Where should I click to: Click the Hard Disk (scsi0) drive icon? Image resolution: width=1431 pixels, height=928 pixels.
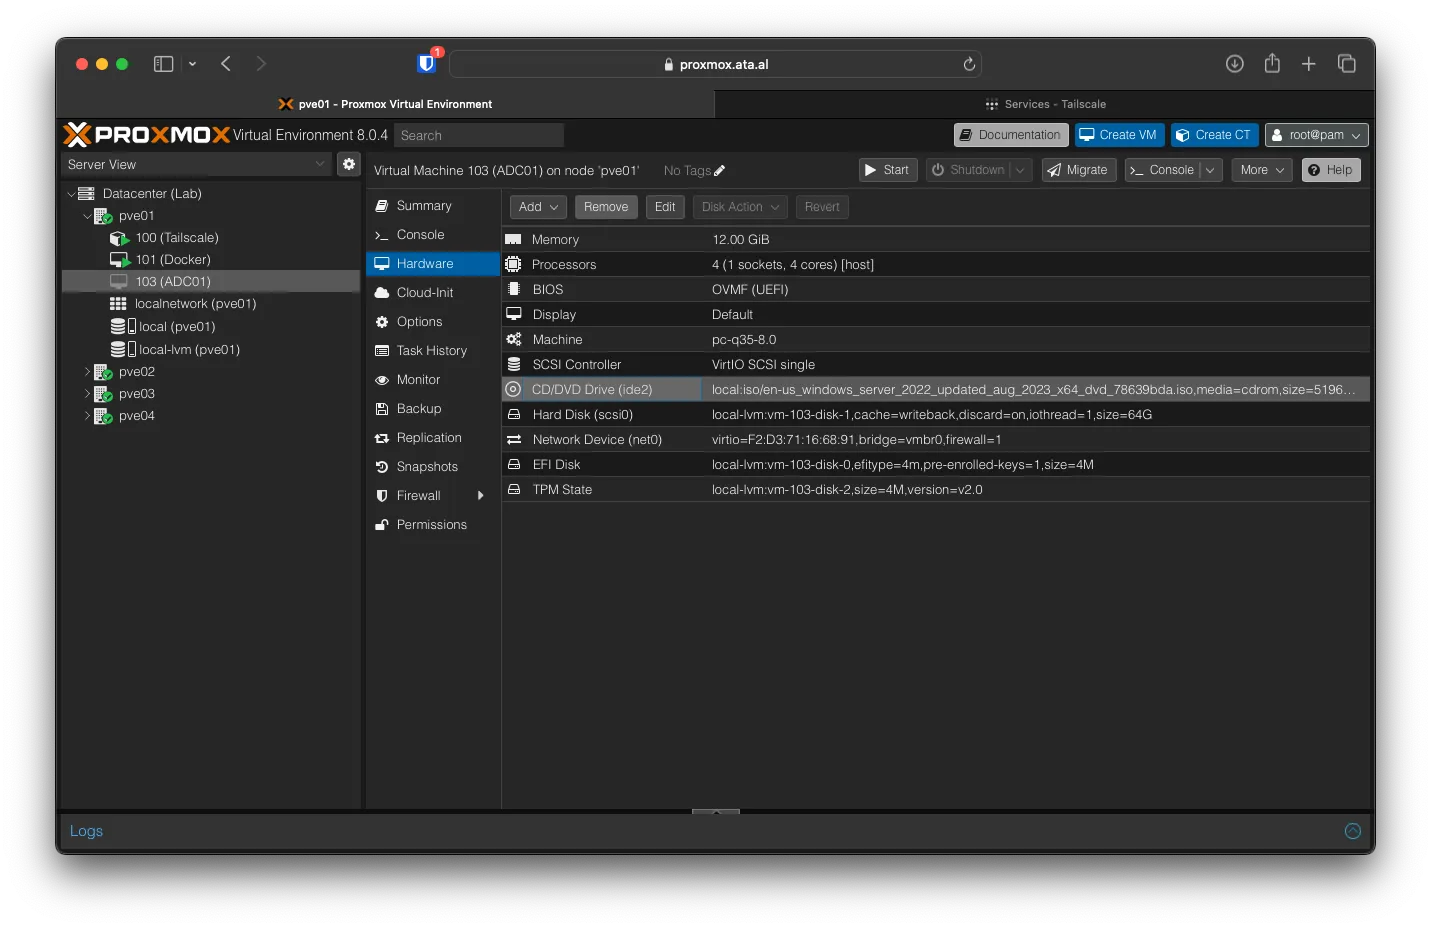514,415
